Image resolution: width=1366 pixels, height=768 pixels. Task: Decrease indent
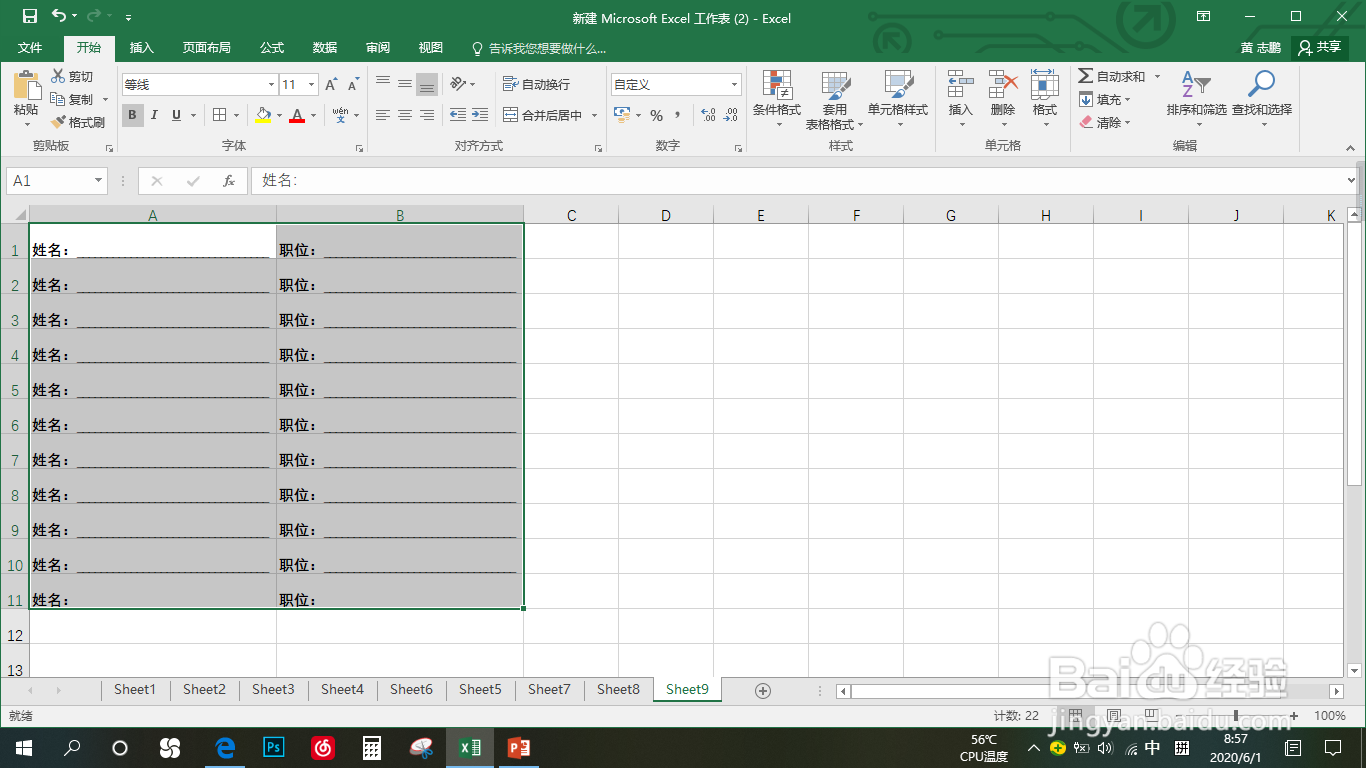[x=458, y=115]
